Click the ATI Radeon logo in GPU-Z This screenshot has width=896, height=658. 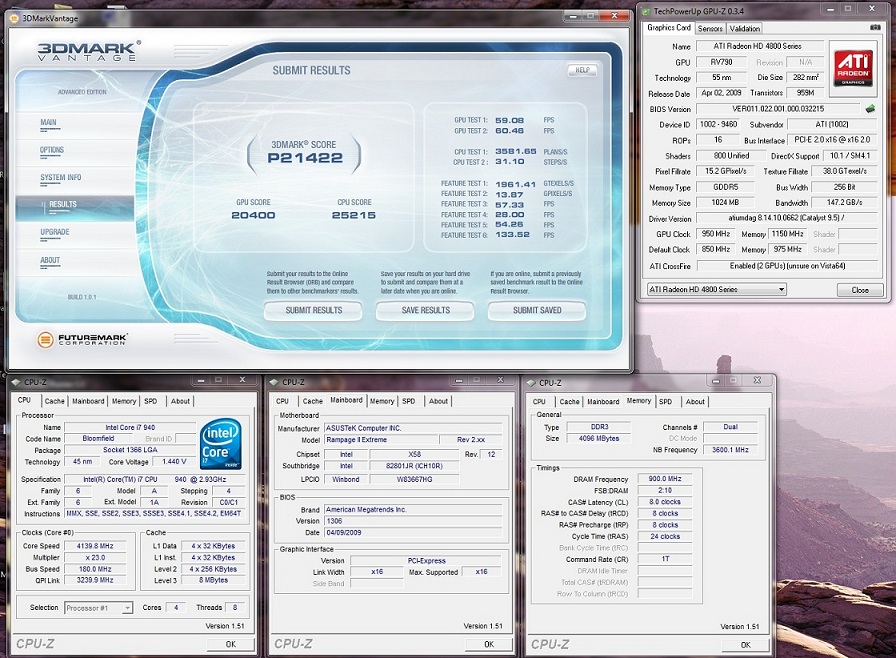tap(853, 68)
